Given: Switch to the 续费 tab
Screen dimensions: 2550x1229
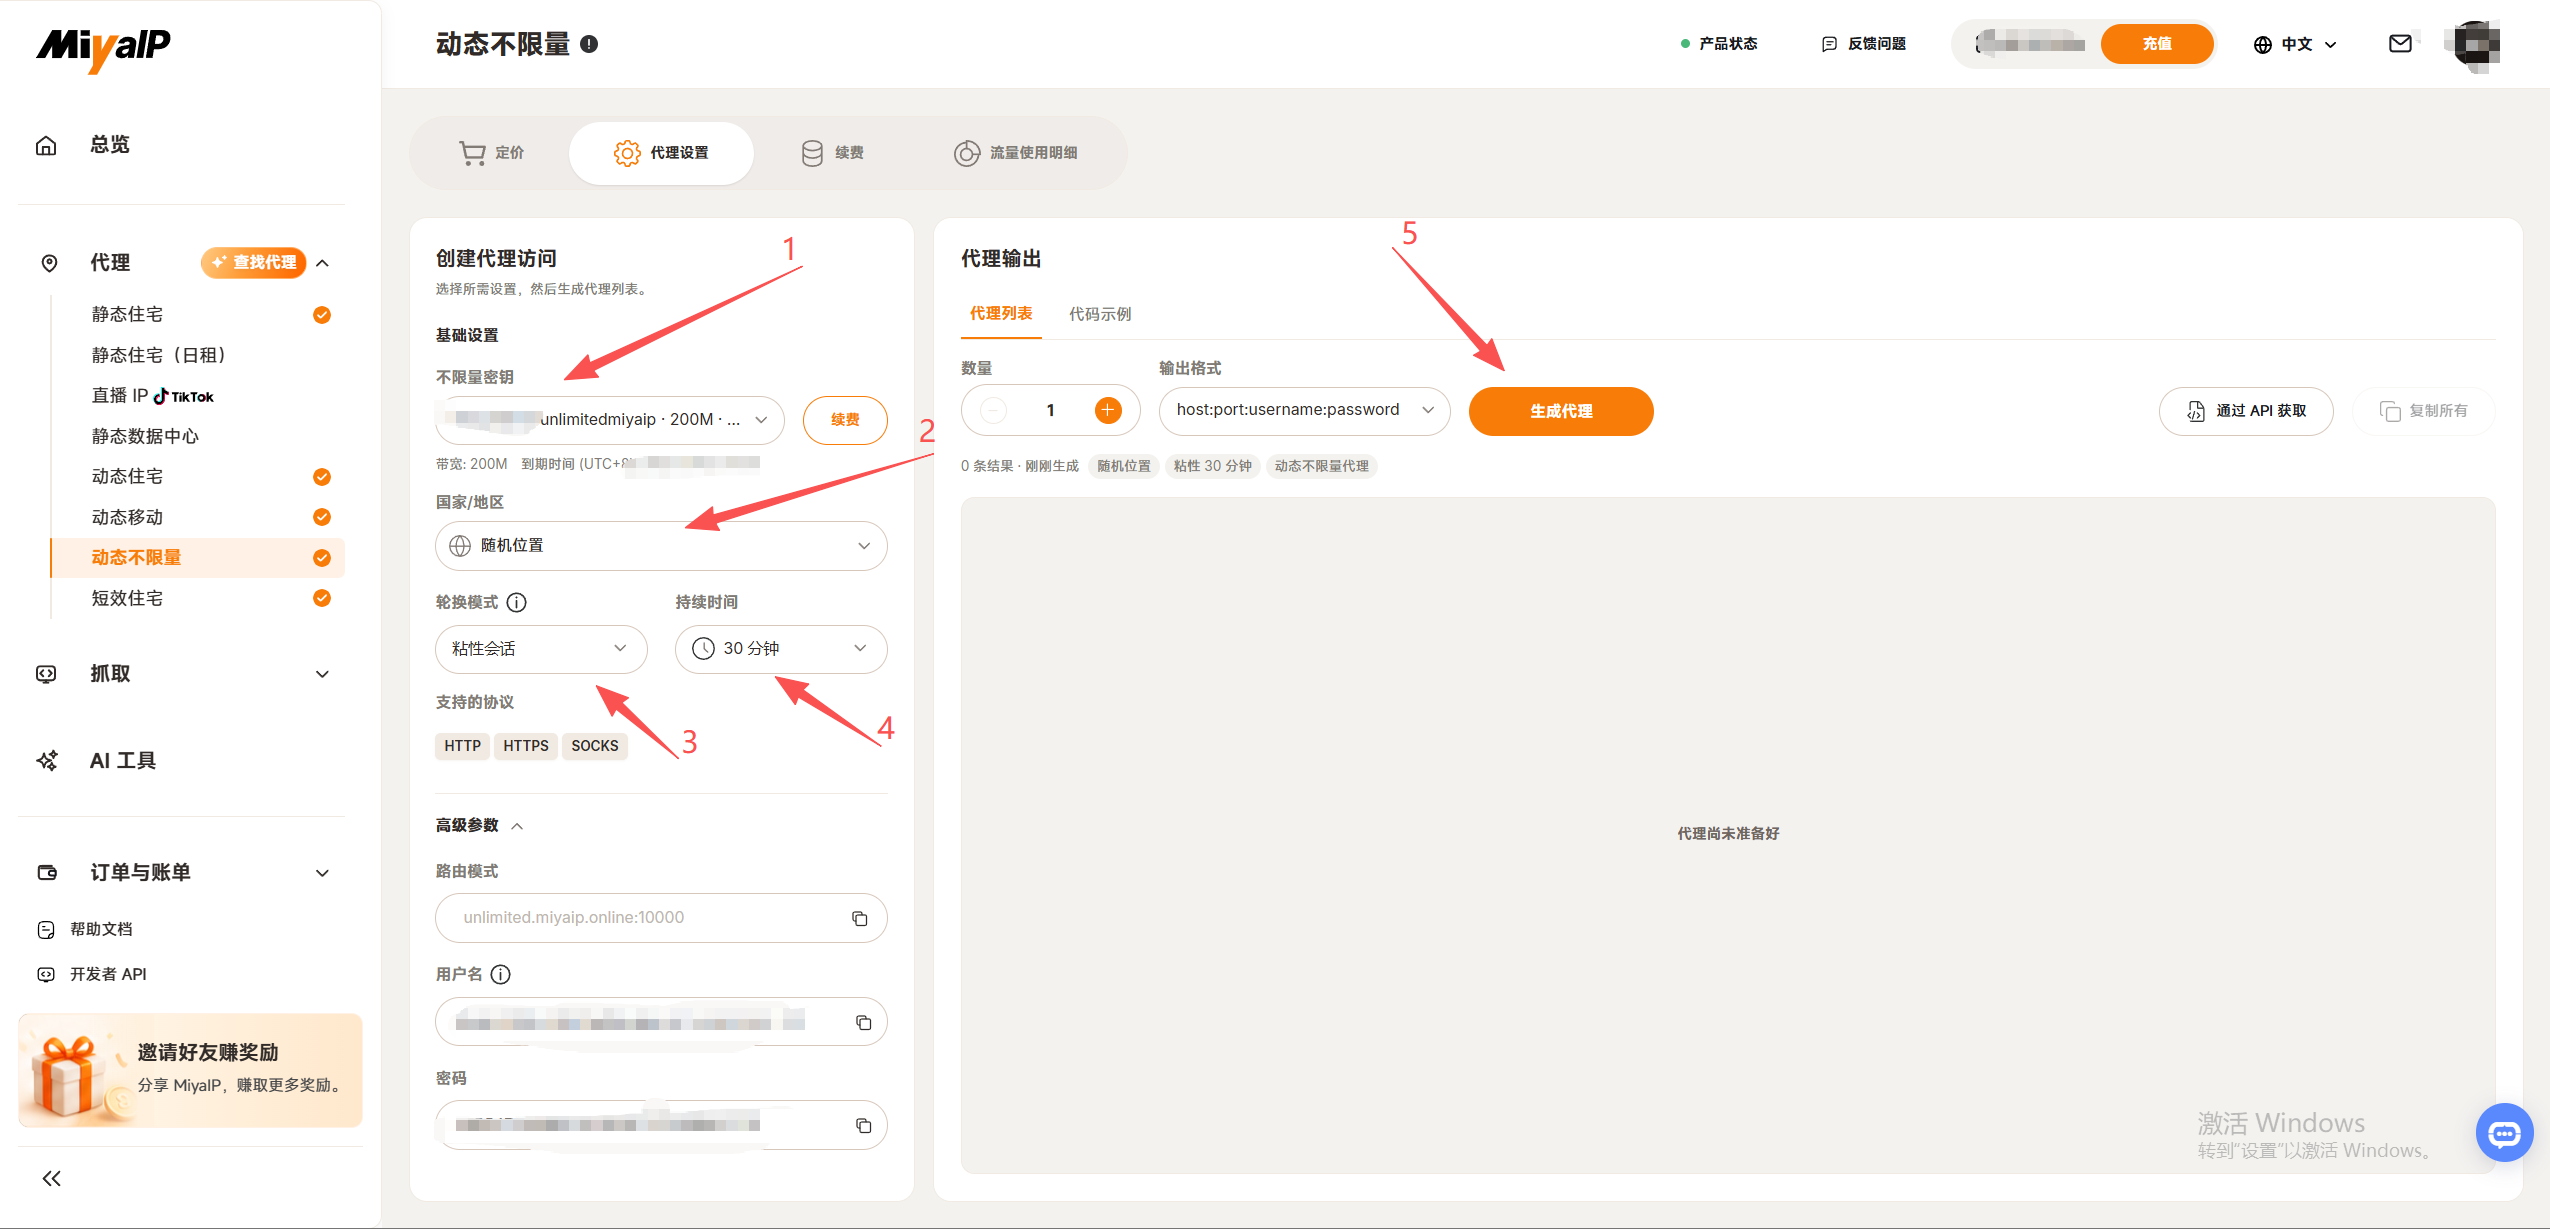Looking at the screenshot, I should click(x=833, y=153).
